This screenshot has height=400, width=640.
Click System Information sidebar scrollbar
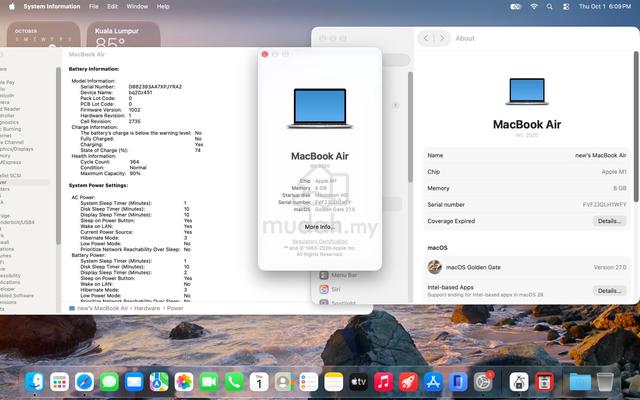pyautogui.click(x=58, y=156)
